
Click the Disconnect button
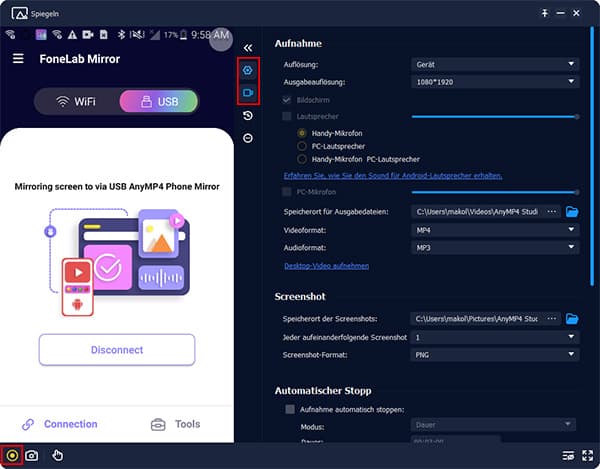[x=117, y=350]
